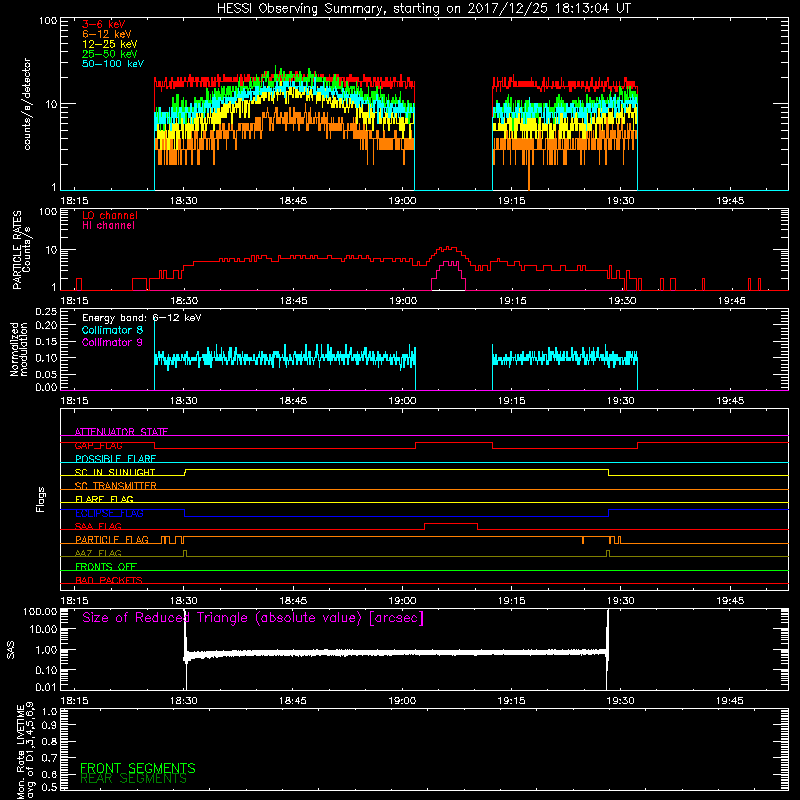
Task: Click the Normalized modulation axis label
Action: click(19, 349)
